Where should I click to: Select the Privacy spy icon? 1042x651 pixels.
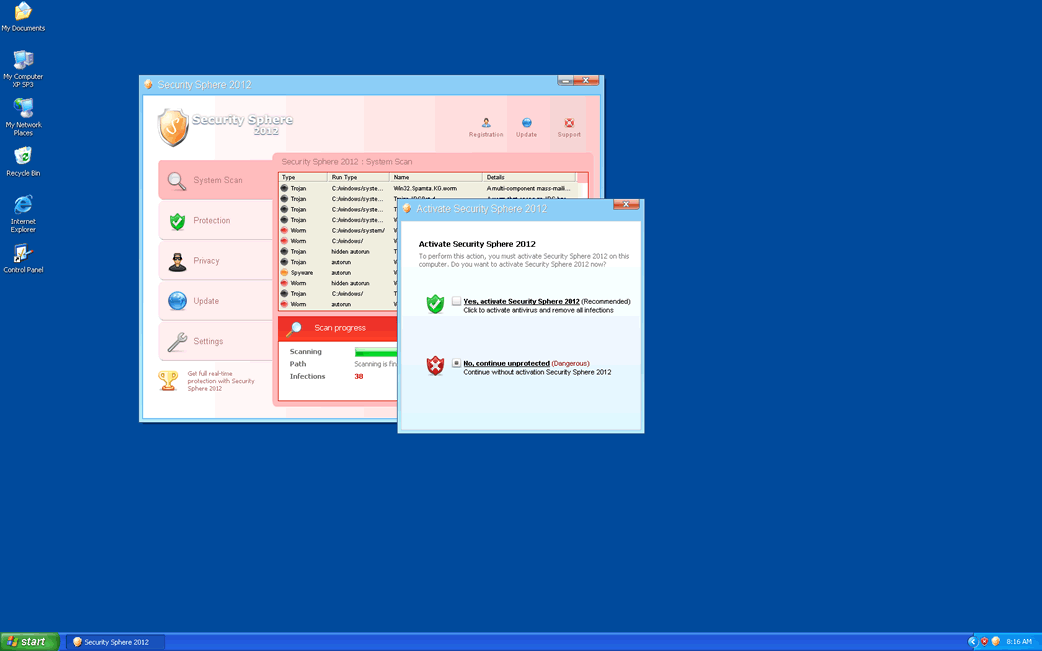click(177, 261)
